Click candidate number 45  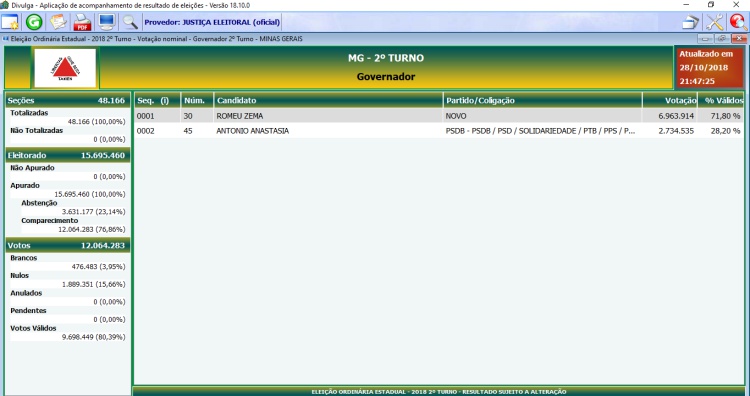[x=188, y=131]
